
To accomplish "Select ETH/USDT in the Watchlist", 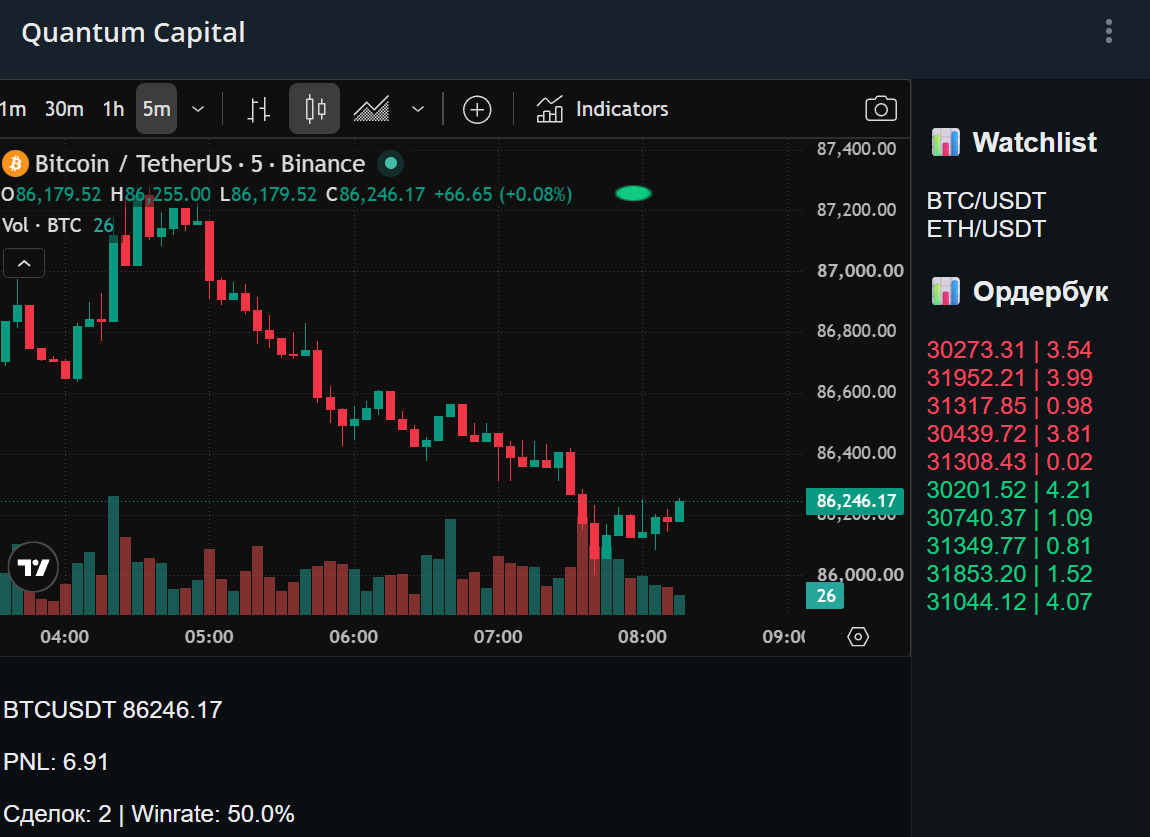I will coord(986,229).
